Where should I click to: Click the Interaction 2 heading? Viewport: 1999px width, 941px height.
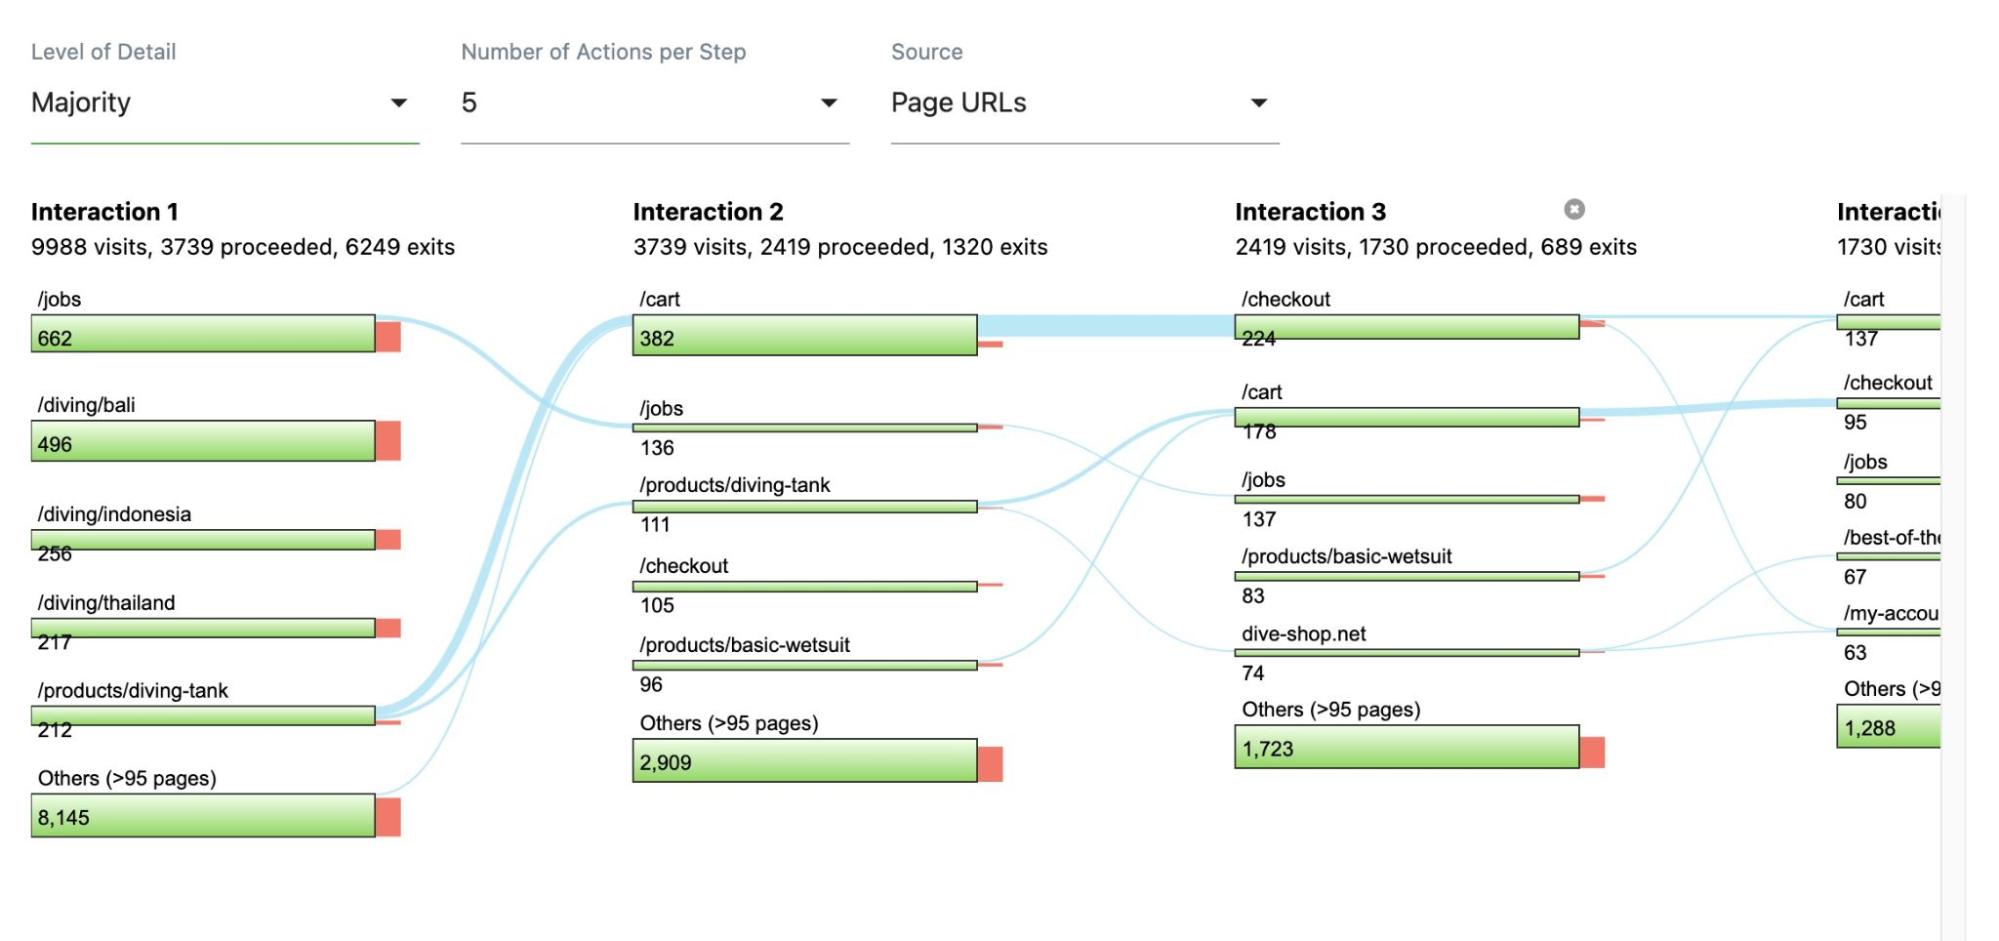point(708,212)
